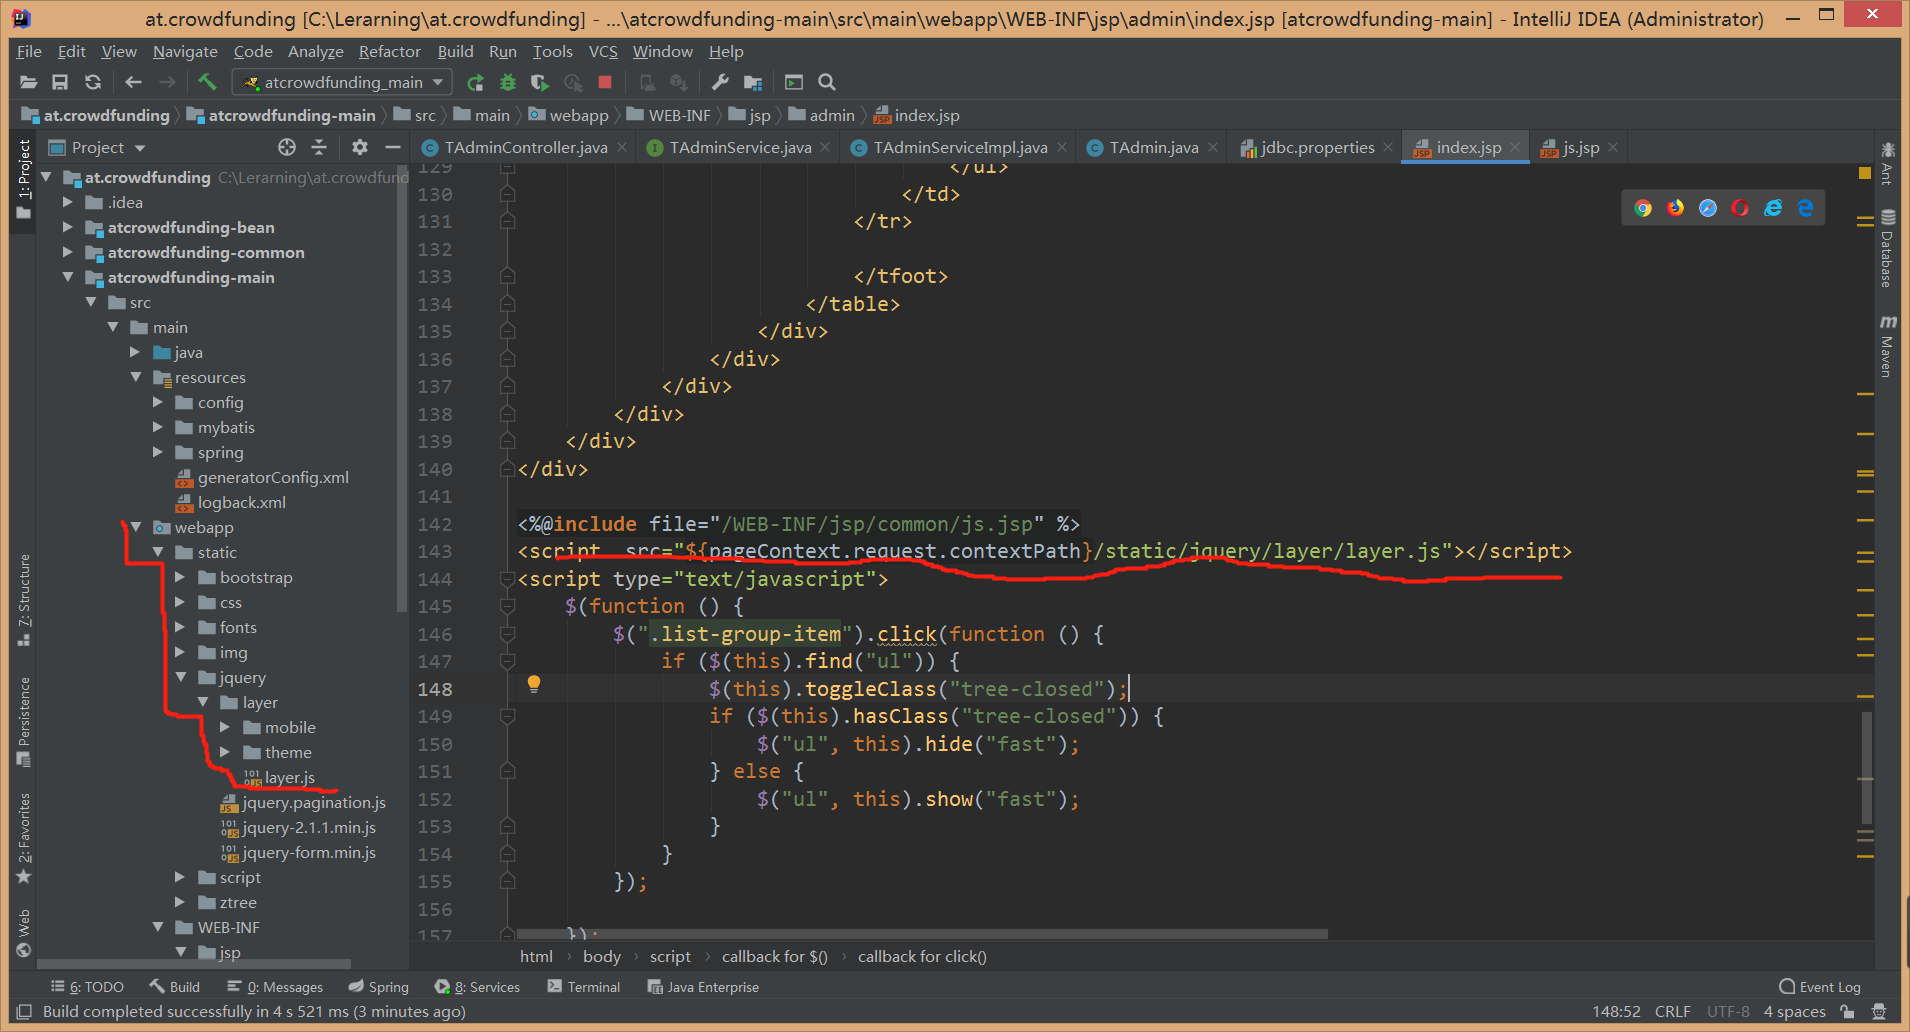The height and width of the screenshot is (1032, 1910).
Task: Expand the java folder
Action: [x=135, y=352]
